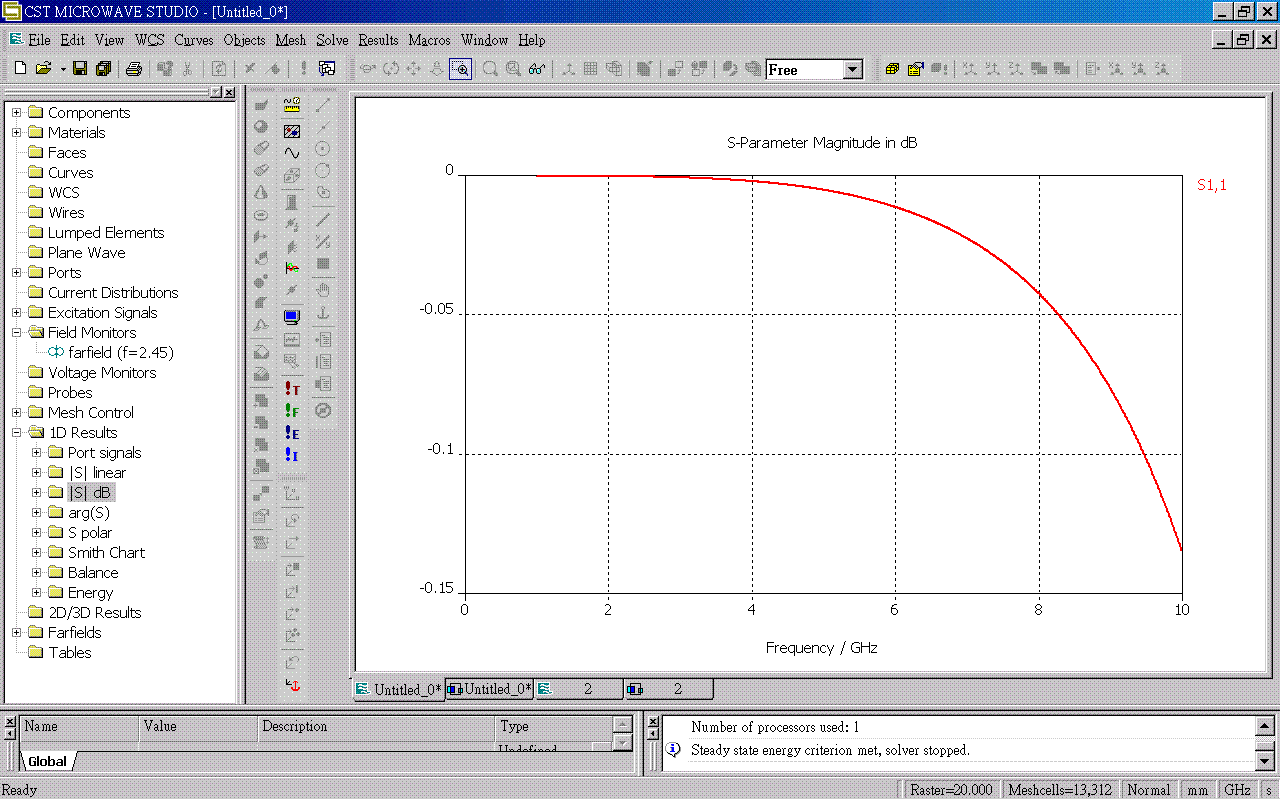
Task: Open view options binoculars icon
Action: pos(537,69)
